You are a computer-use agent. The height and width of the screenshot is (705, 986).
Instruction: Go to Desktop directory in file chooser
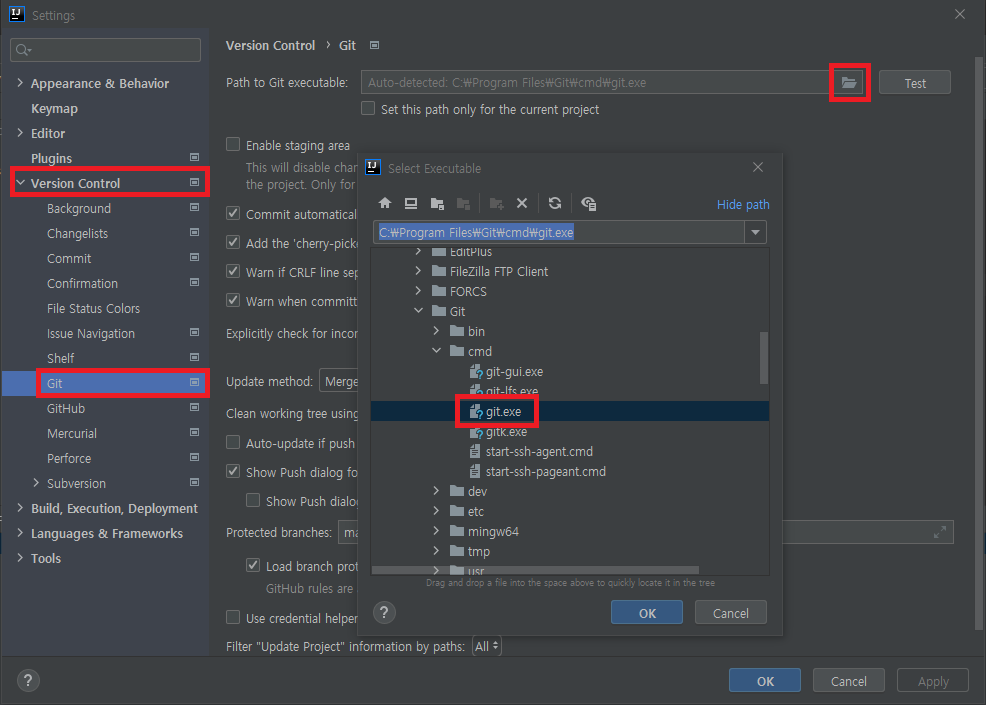point(411,203)
